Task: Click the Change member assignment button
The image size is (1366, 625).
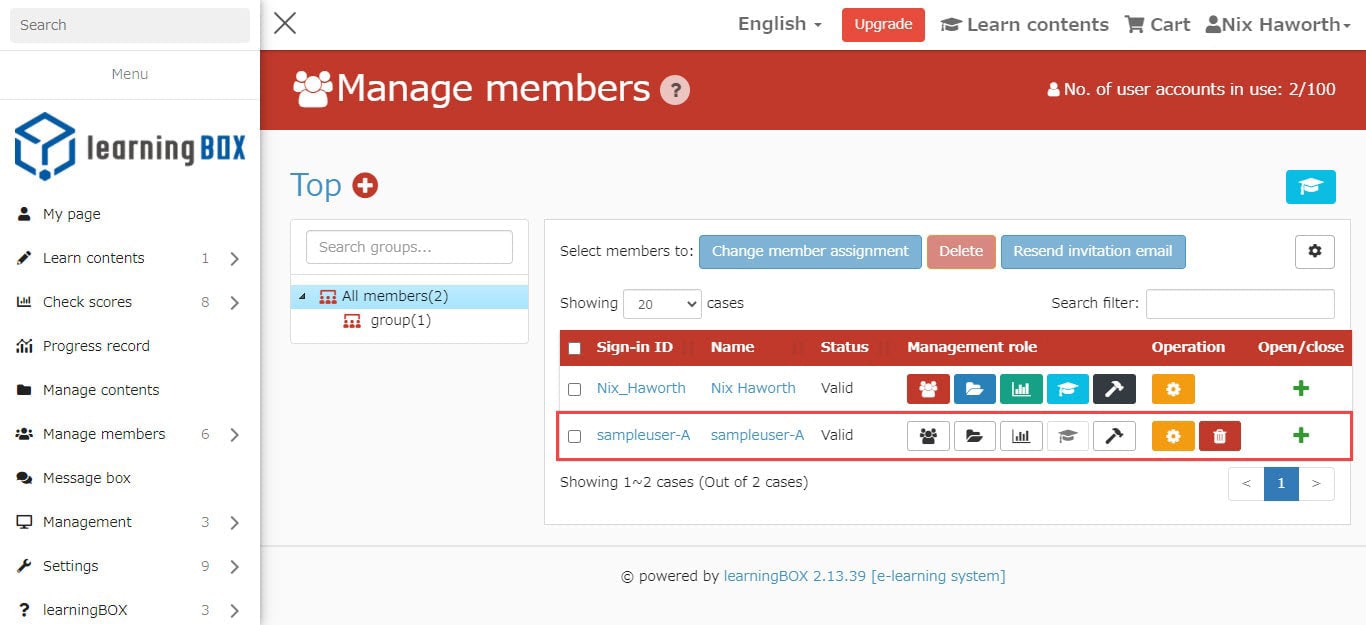Action: coord(810,252)
